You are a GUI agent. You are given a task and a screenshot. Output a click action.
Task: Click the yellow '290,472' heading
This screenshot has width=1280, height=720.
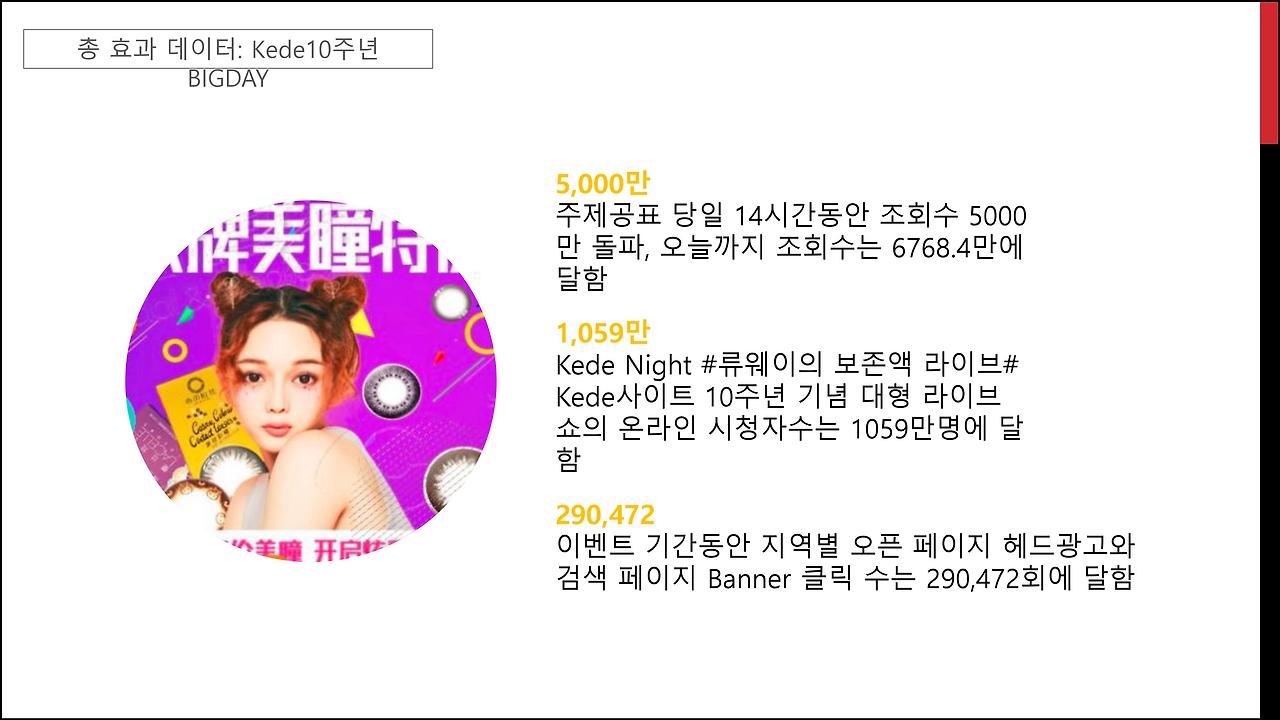pos(606,515)
